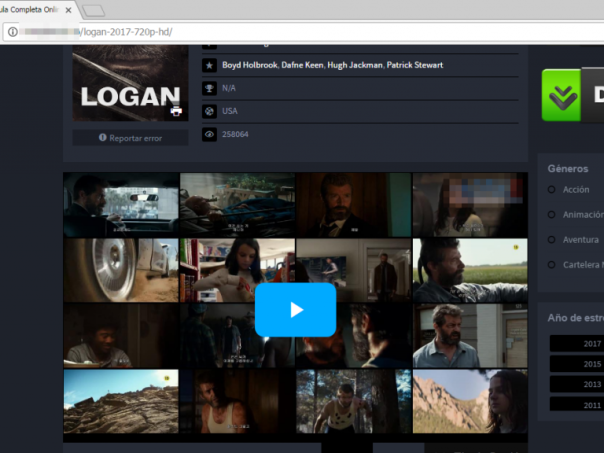Click the green download arrow icon
The width and height of the screenshot is (604, 453).
point(562,96)
